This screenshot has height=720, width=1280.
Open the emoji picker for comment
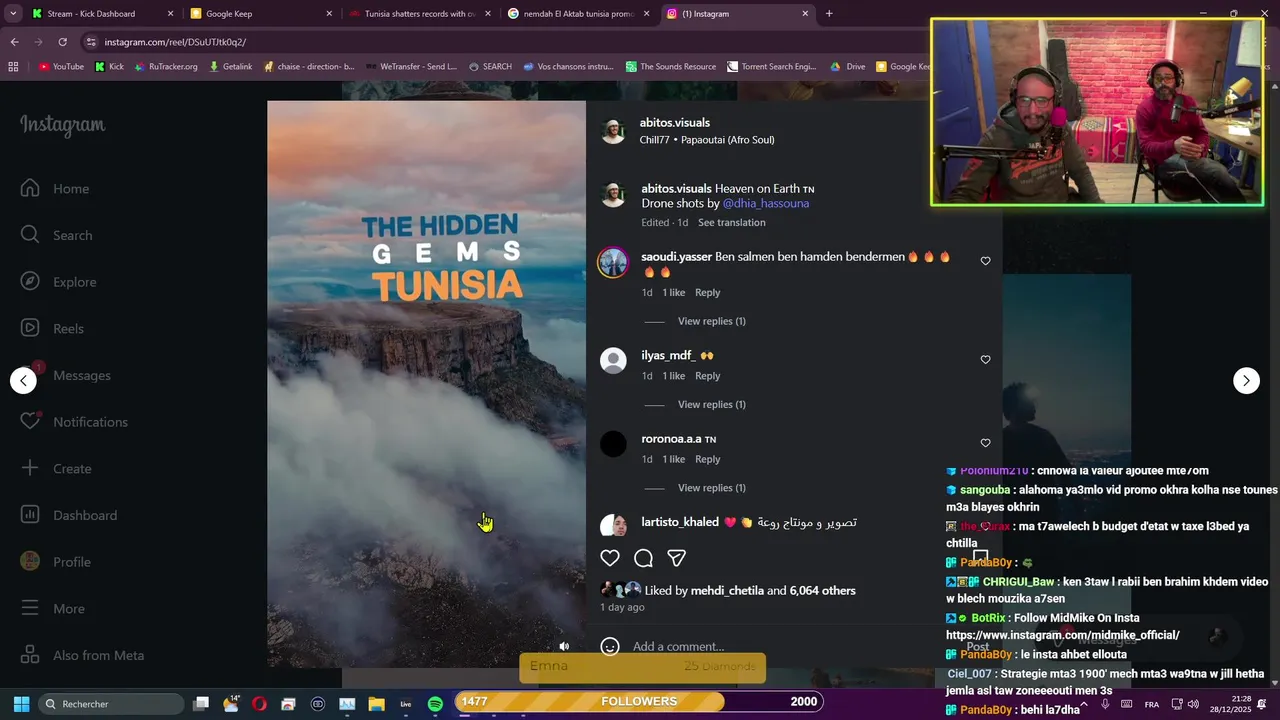610,647
